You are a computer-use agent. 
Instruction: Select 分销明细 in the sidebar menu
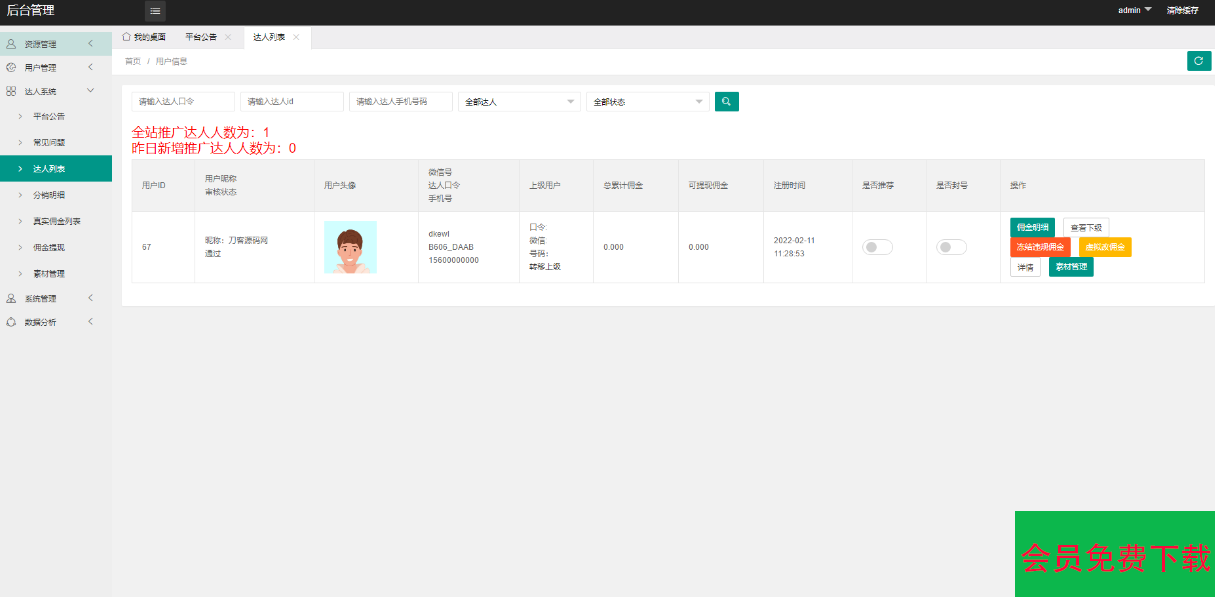coord(49,195)
